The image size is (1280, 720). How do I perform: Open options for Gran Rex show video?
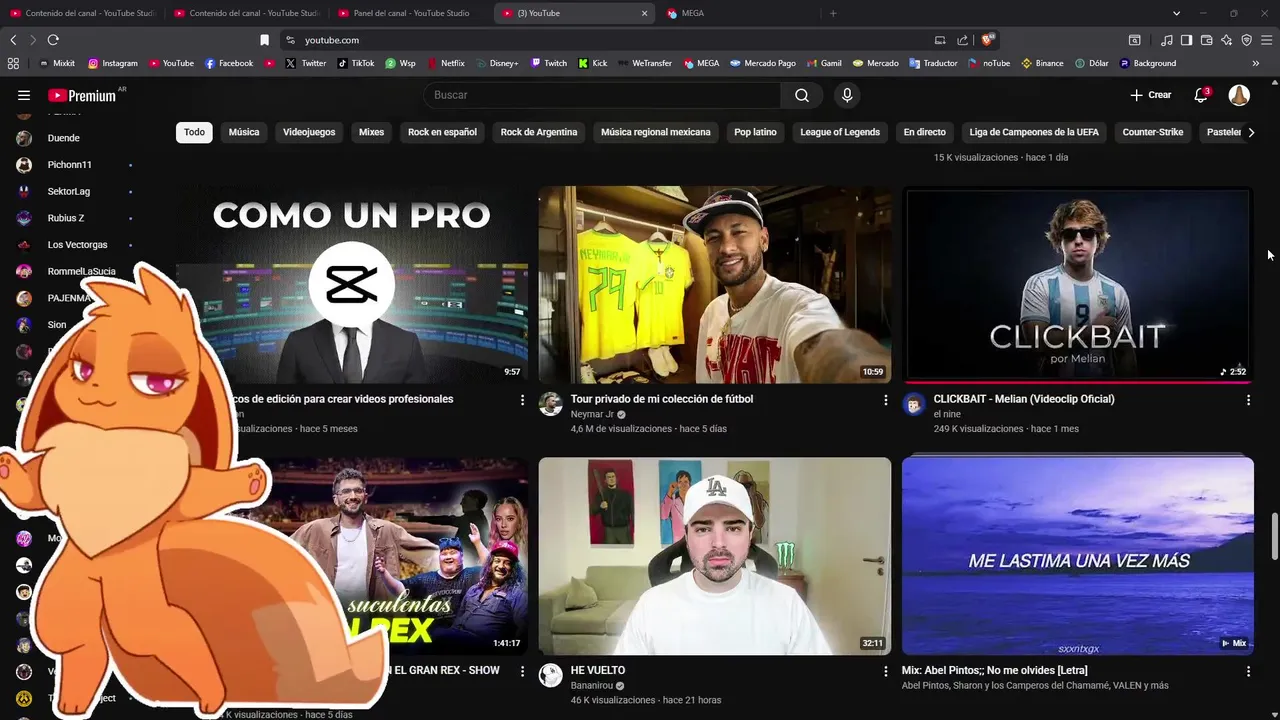[x=522, y=672]
